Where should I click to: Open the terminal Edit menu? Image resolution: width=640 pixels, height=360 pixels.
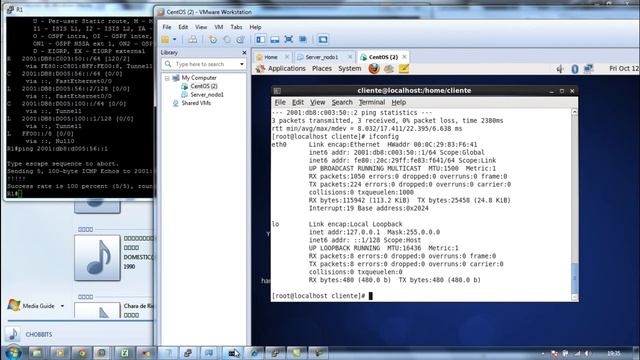click(x=298, y=102)
